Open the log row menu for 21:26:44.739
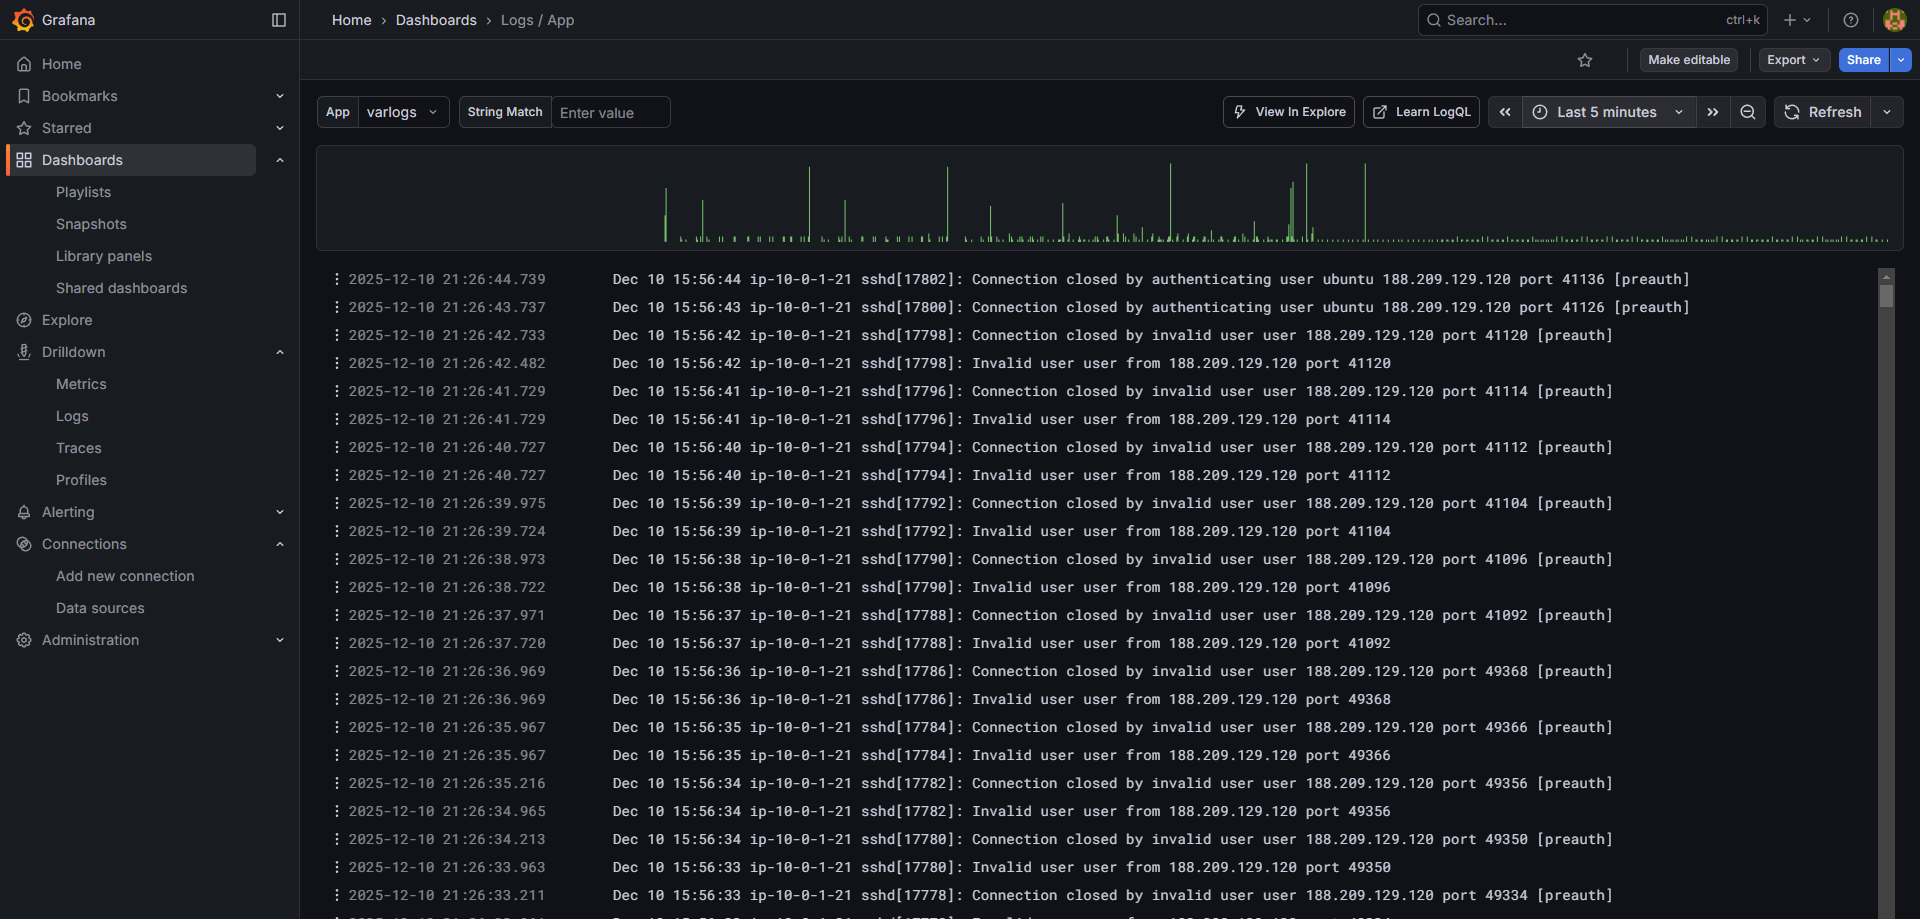Image resolution: width=1920 pixels, height=919 pixels. (x=337, y=279)
